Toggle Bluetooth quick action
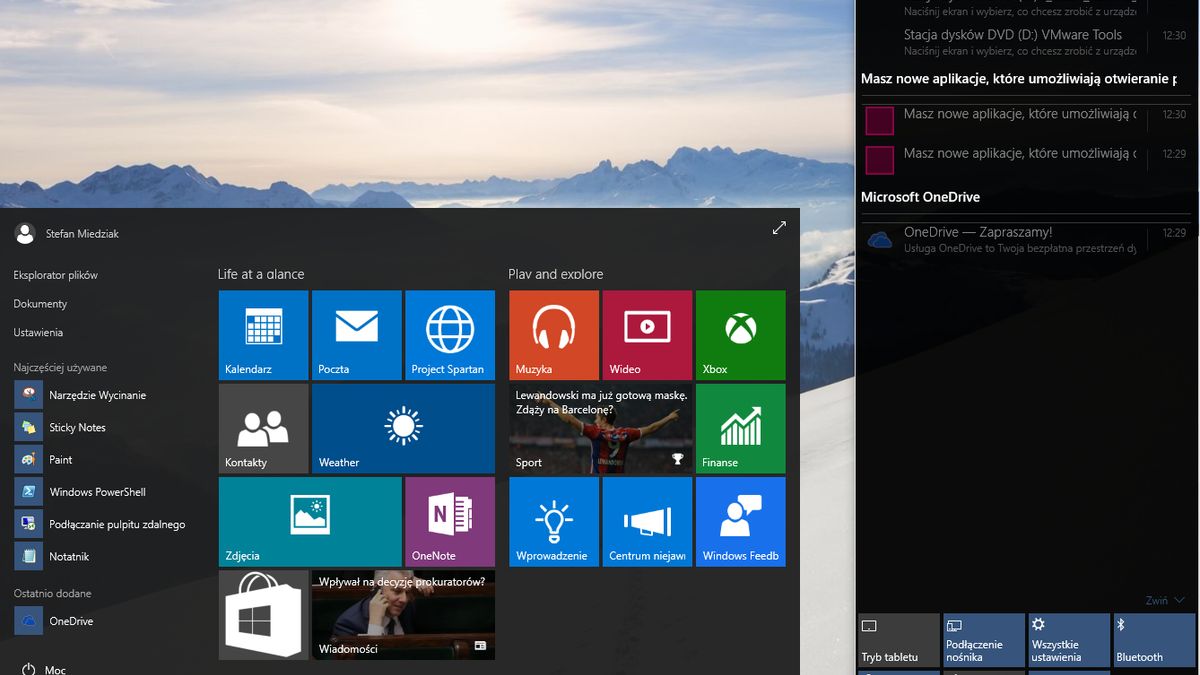 (1154, 640)
